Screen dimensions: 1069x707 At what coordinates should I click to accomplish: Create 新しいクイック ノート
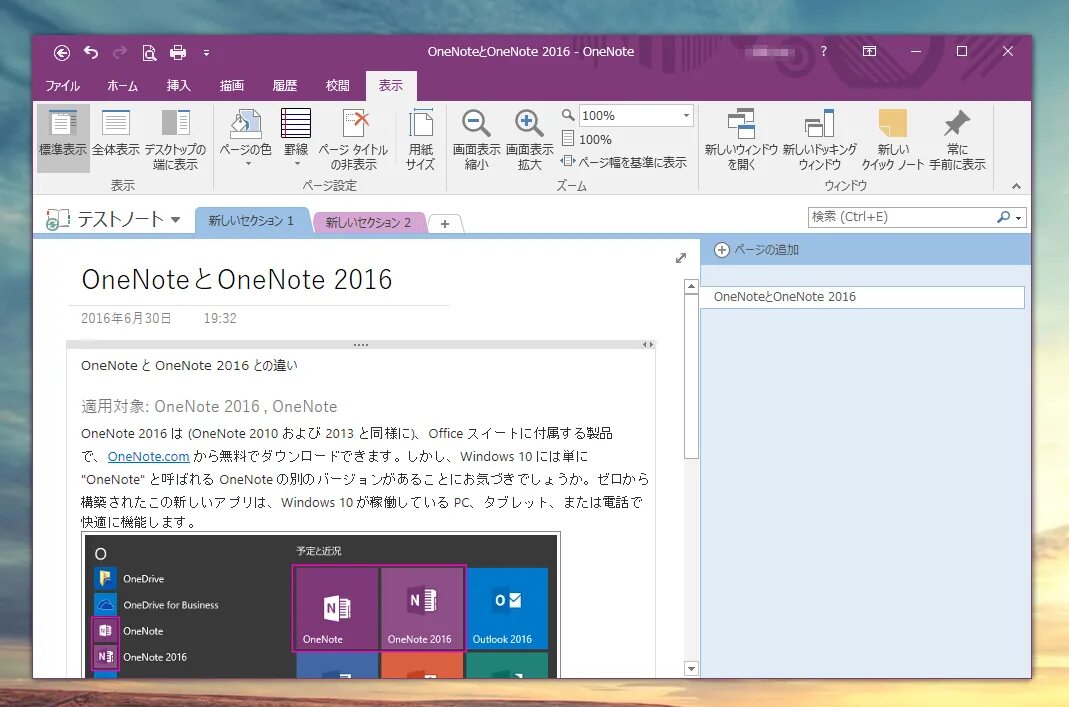pos(892,139)
